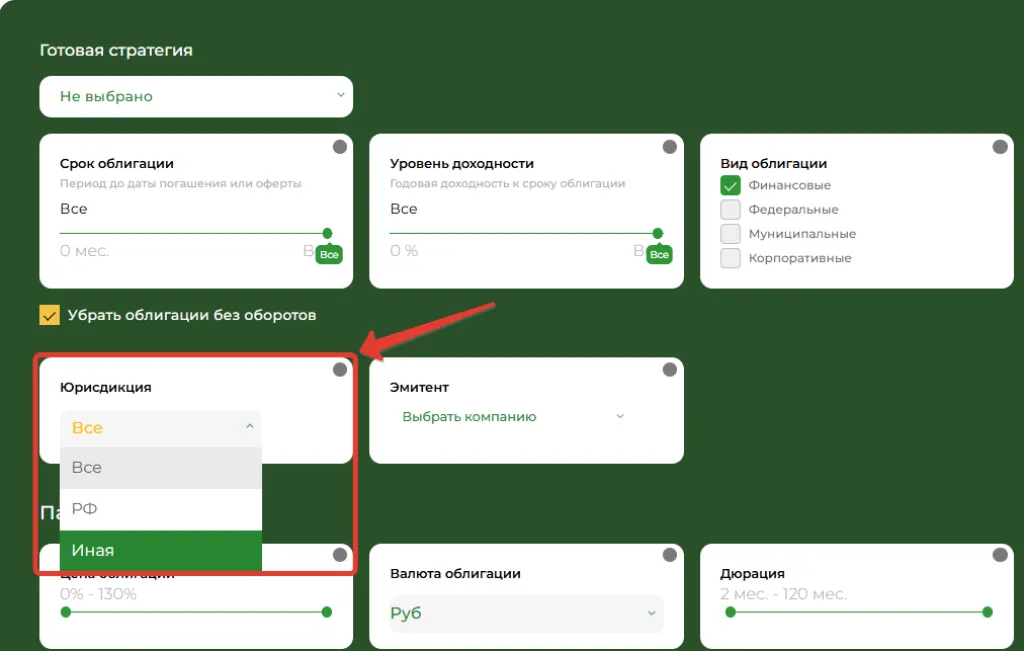The width and height of the screenshot is (1024, 651).
Task: Click right handle of Дюрация slider
Action: pyautogui.click(x=987, y=612)
